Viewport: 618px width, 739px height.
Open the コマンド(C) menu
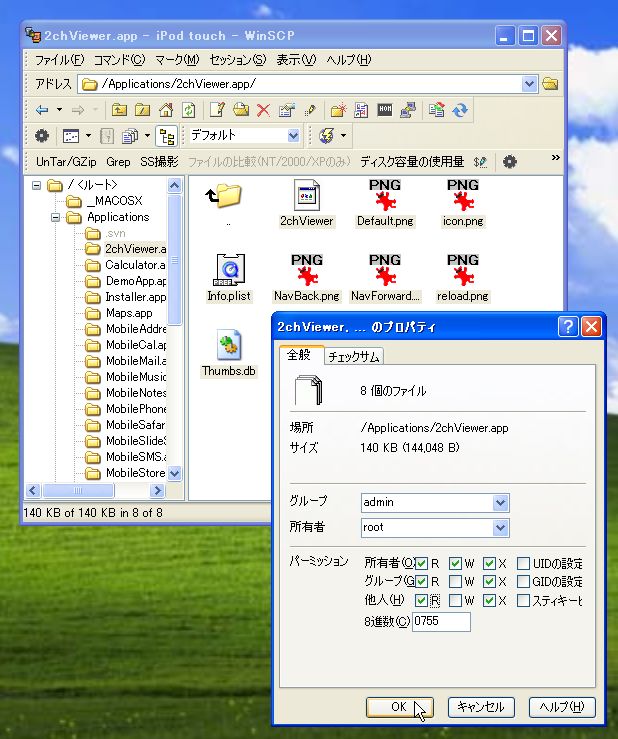pyautogui.click(x=119, y=60)
